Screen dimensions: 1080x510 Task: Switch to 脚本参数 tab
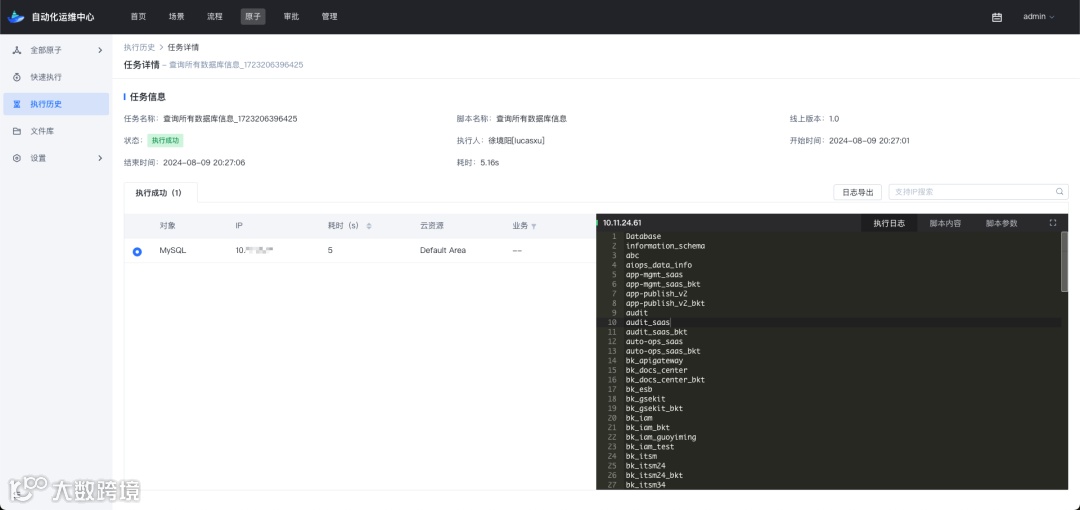(x=1001, y=223)
